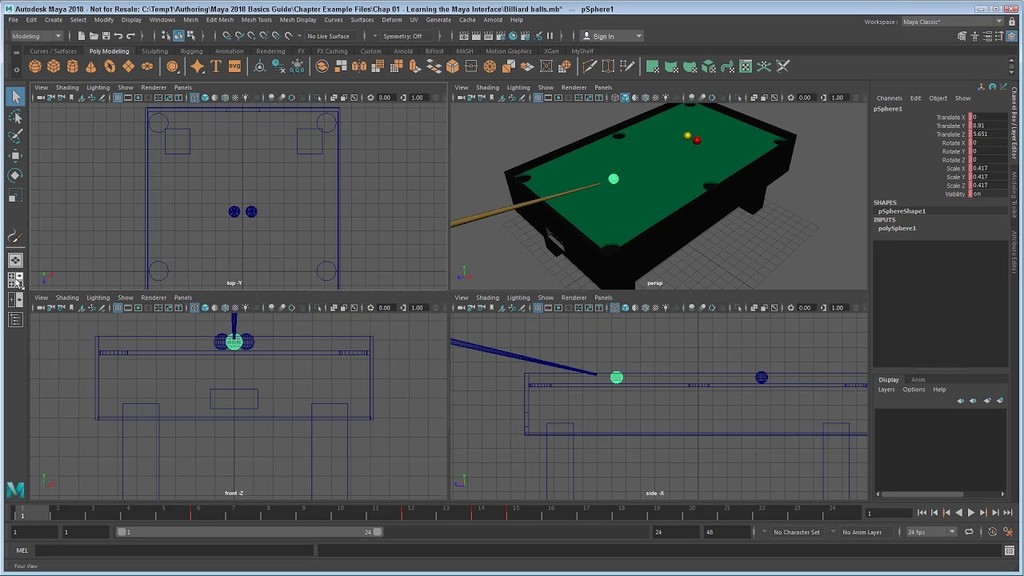
Task: Enable snap to grid on the status line
Action: [226, 34]
